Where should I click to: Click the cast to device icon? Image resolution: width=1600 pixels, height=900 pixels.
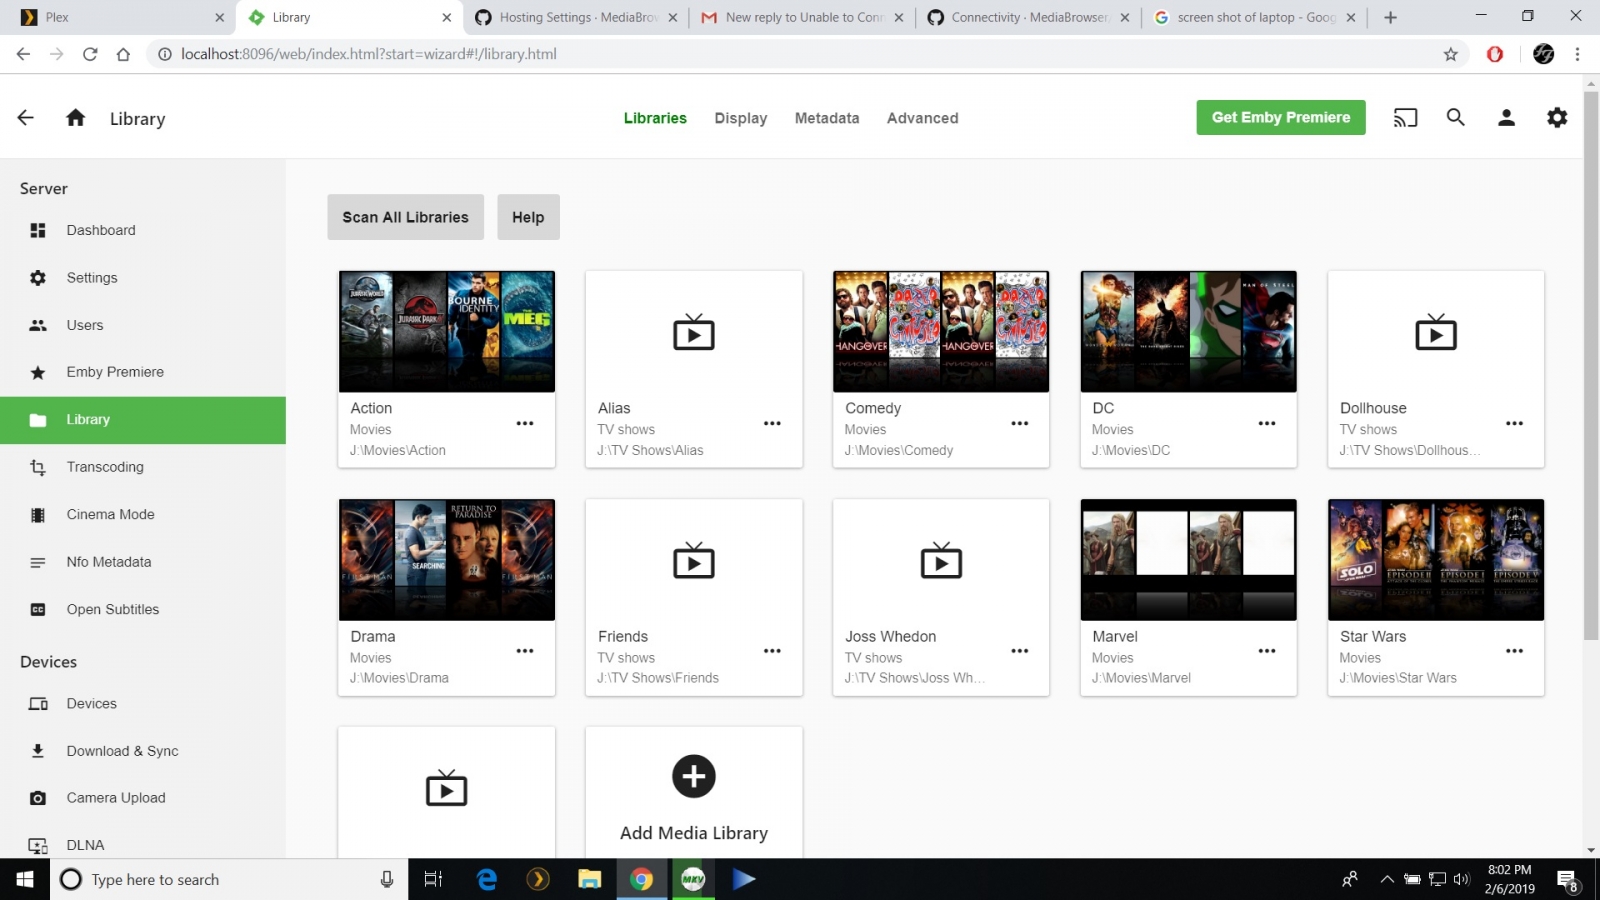coord(1405,118)
